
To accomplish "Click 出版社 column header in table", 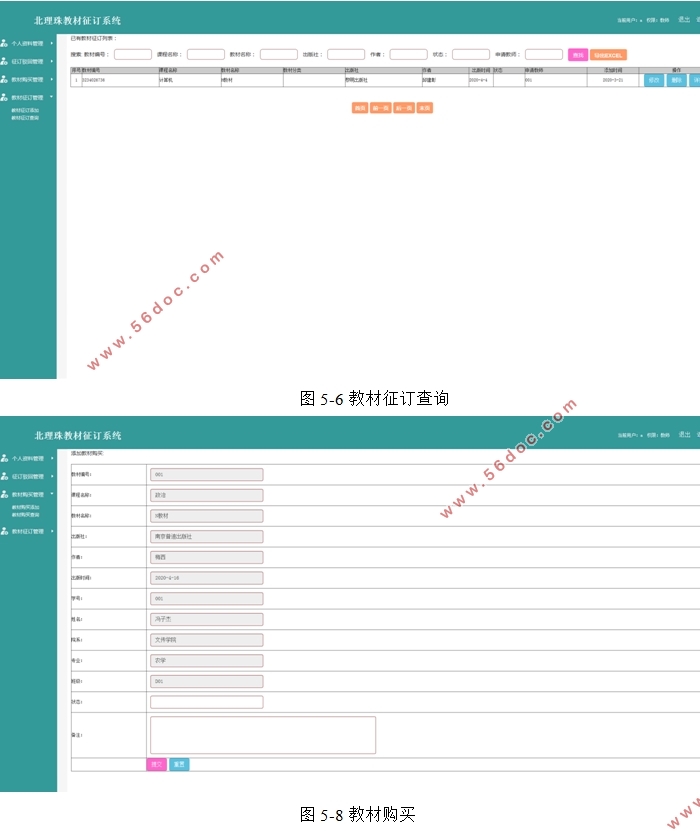I will [x=383, y=70].
